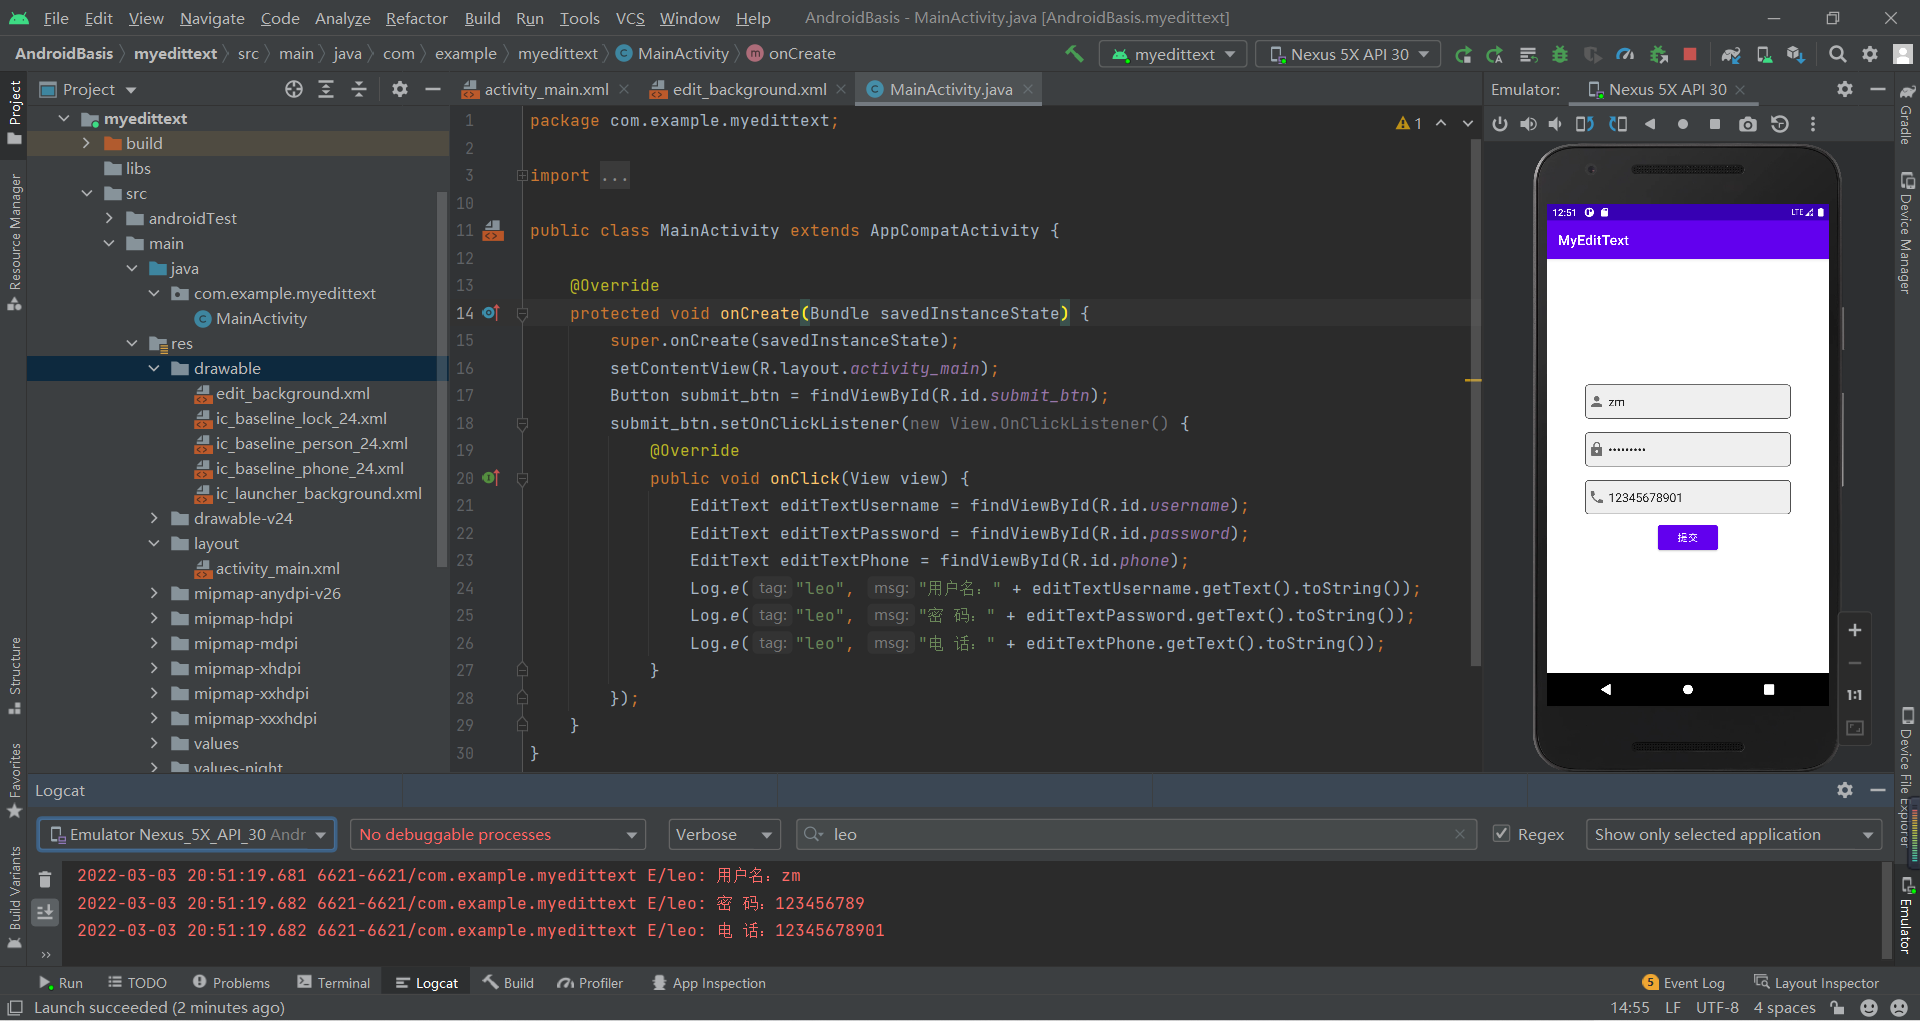Screen dimensions: 1920x1021
Task: Open Emulator panel settings gear
Action: pos(1845,89)
